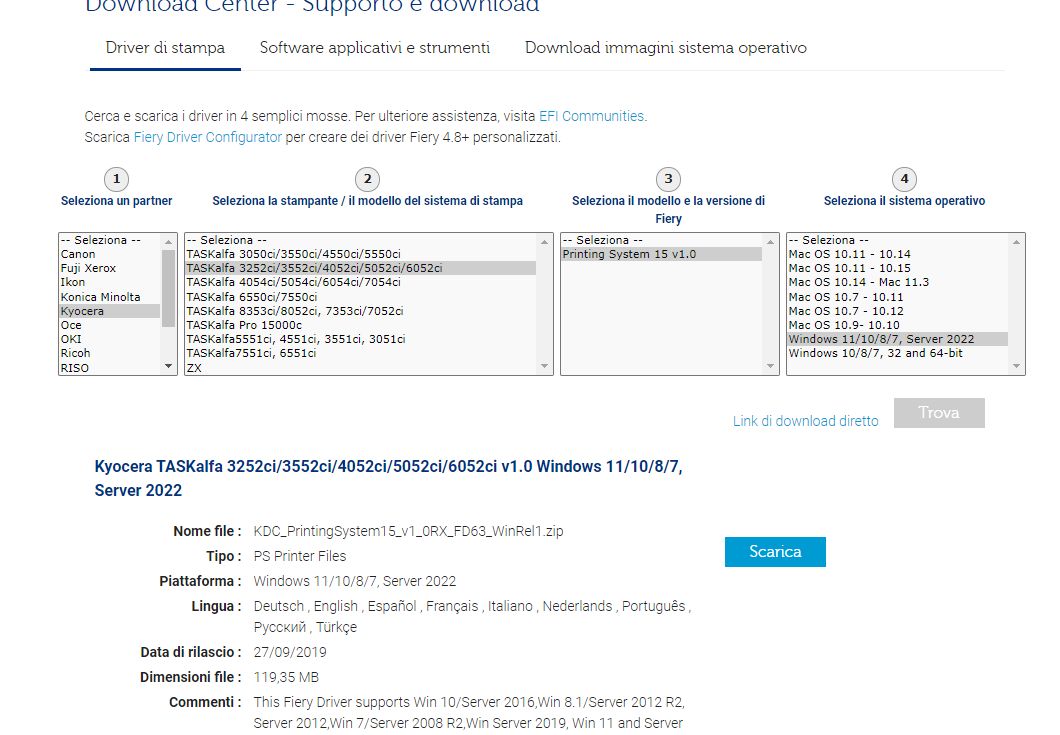
Task: Select Ikon in partner list
Action: coord(110,283)
